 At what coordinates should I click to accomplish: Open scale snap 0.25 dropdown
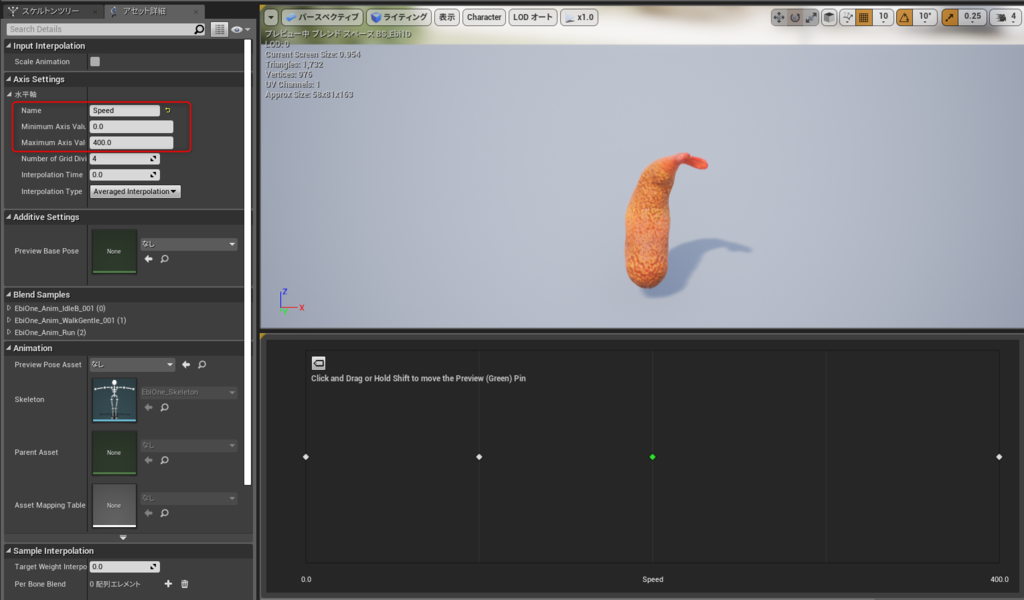pos(972,17)
